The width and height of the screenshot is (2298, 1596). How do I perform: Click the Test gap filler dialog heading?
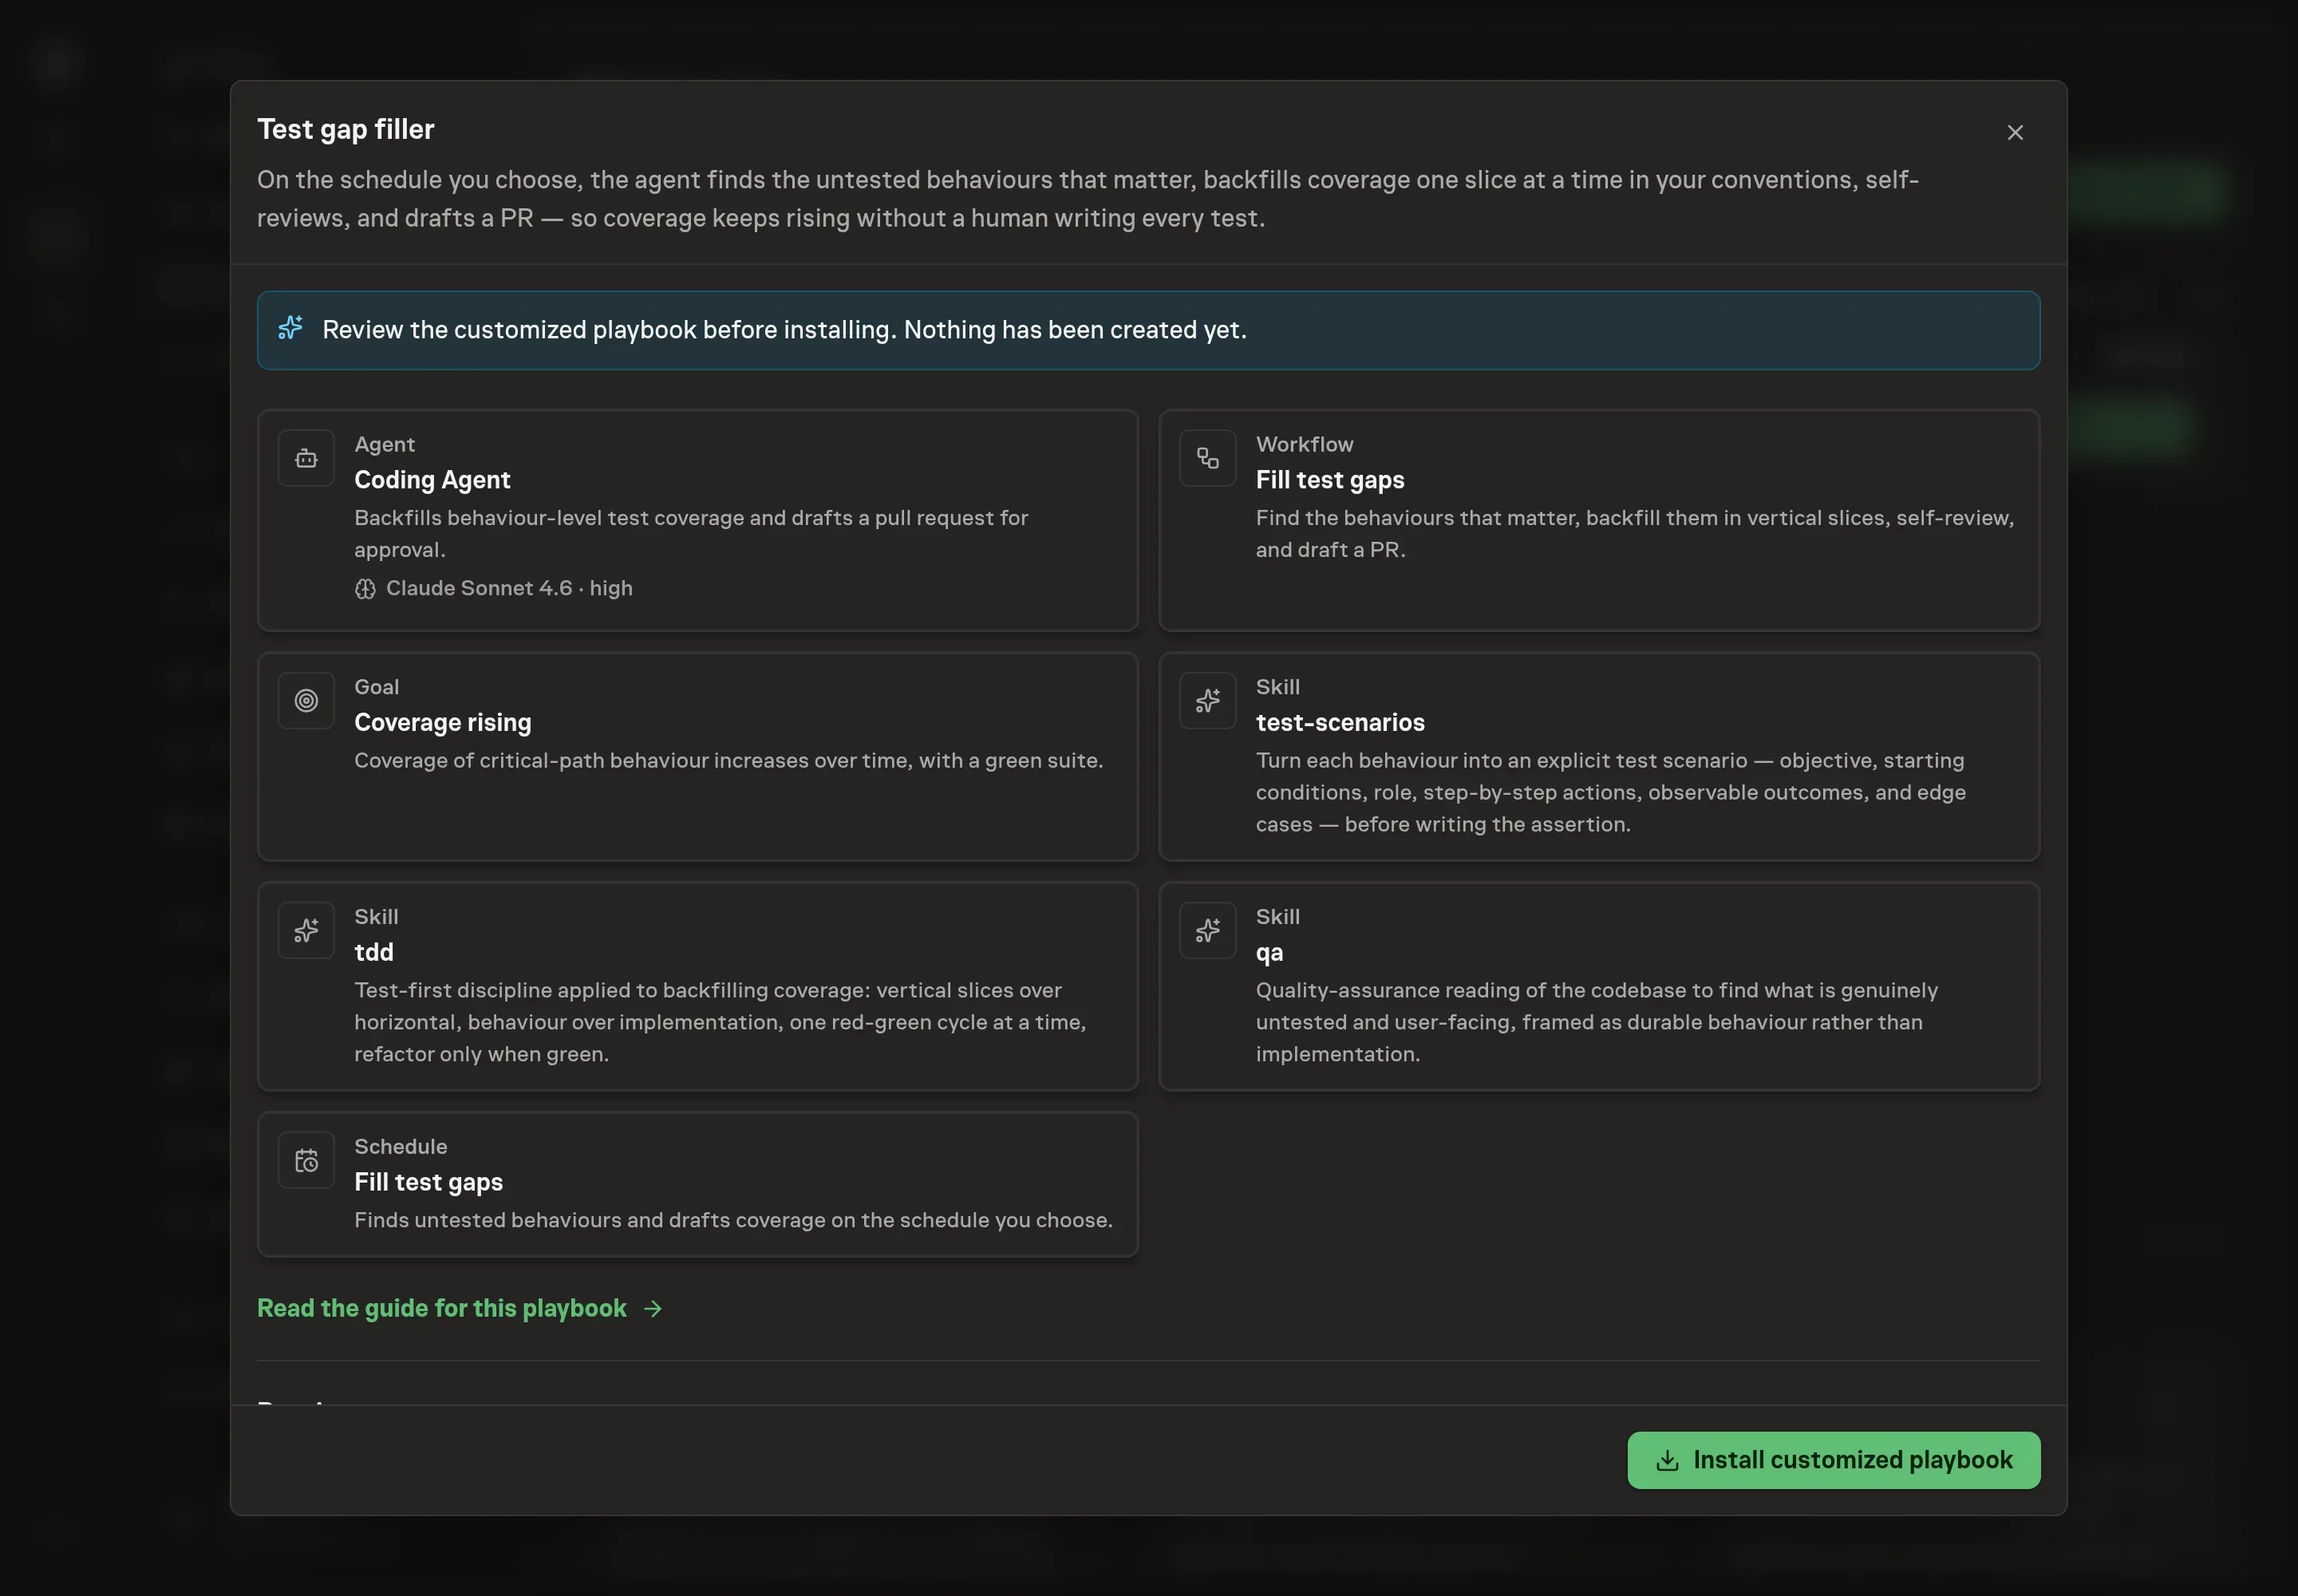(x=345, y=129)
